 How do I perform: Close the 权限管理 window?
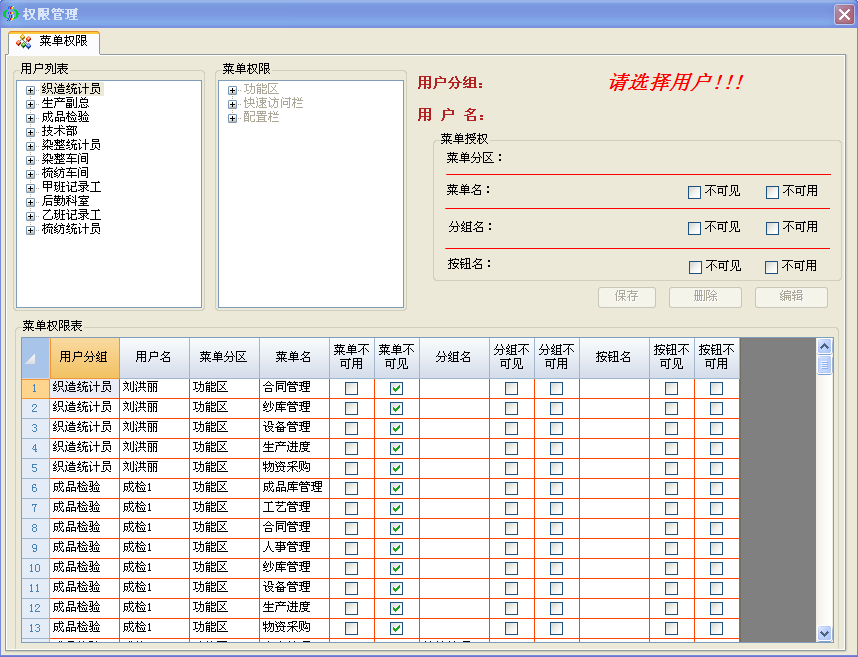point(844,14)
